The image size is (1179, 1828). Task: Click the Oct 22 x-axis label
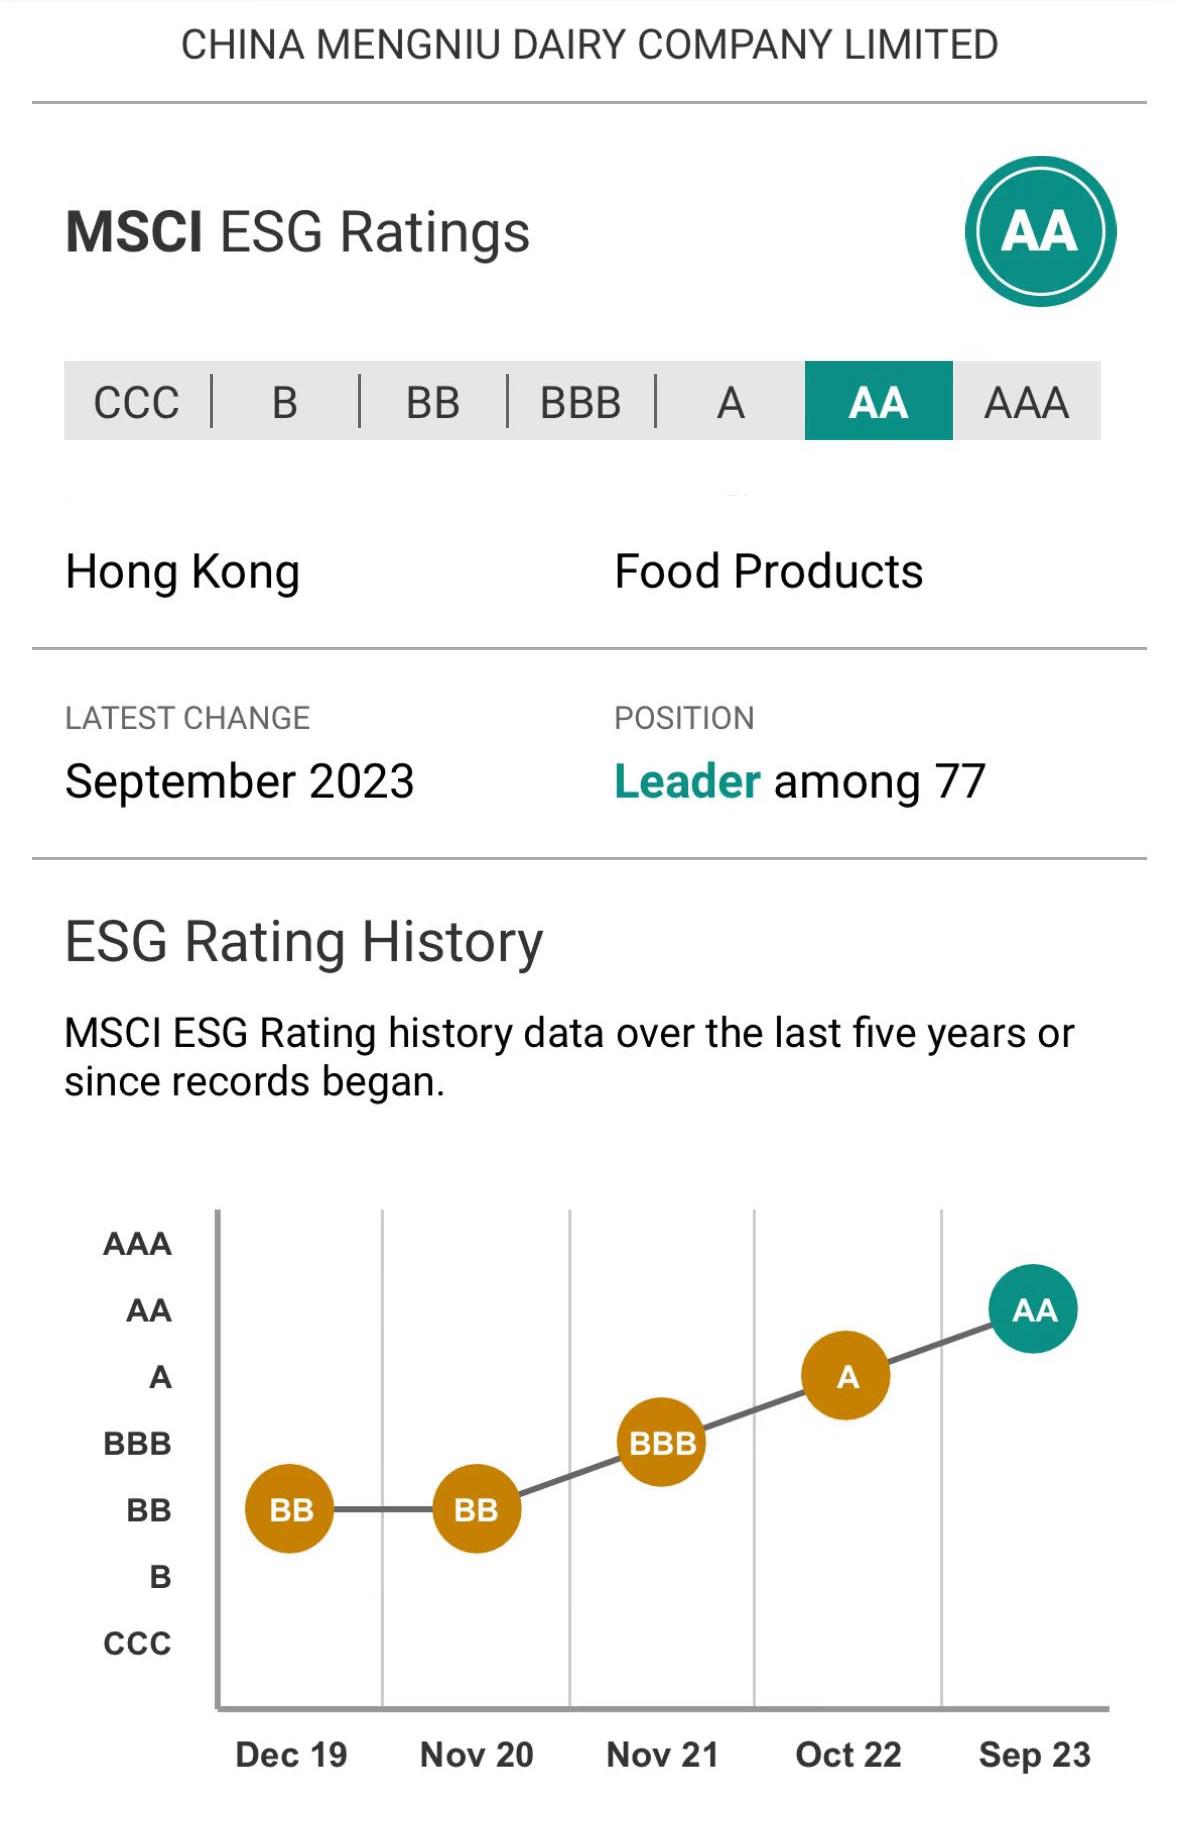[x=848, y=1754]
